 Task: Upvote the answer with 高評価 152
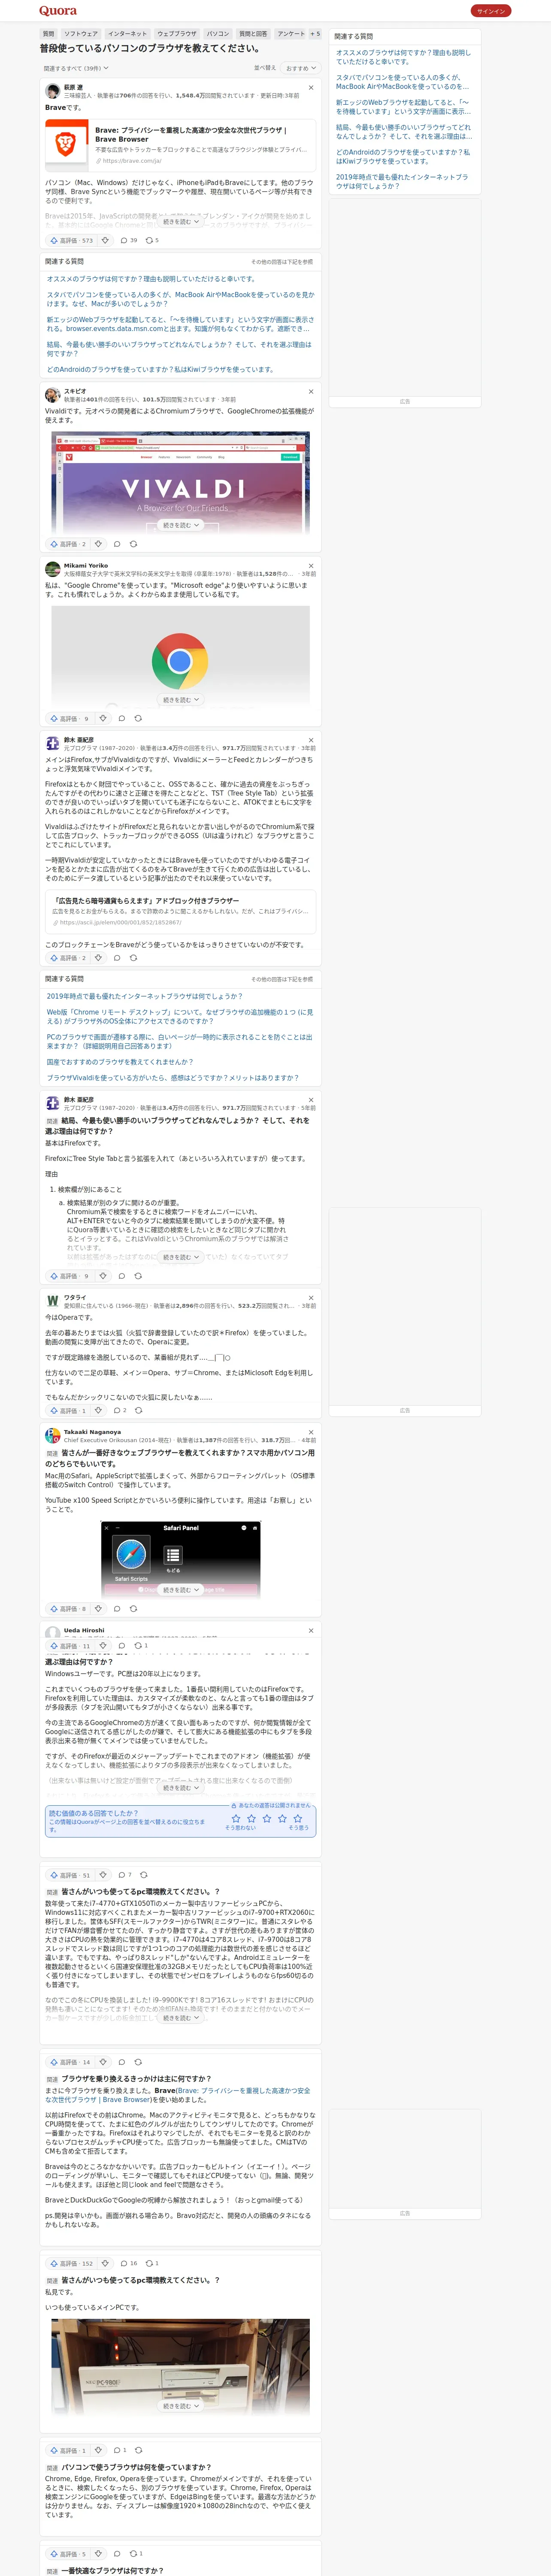[x=71, y=2263]
